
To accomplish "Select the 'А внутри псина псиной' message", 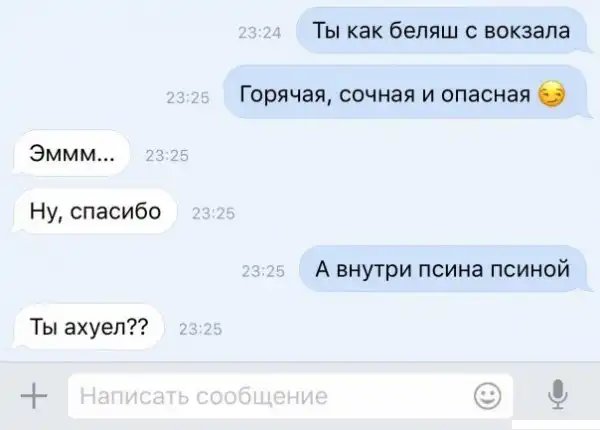I will [x=443, y=269].
